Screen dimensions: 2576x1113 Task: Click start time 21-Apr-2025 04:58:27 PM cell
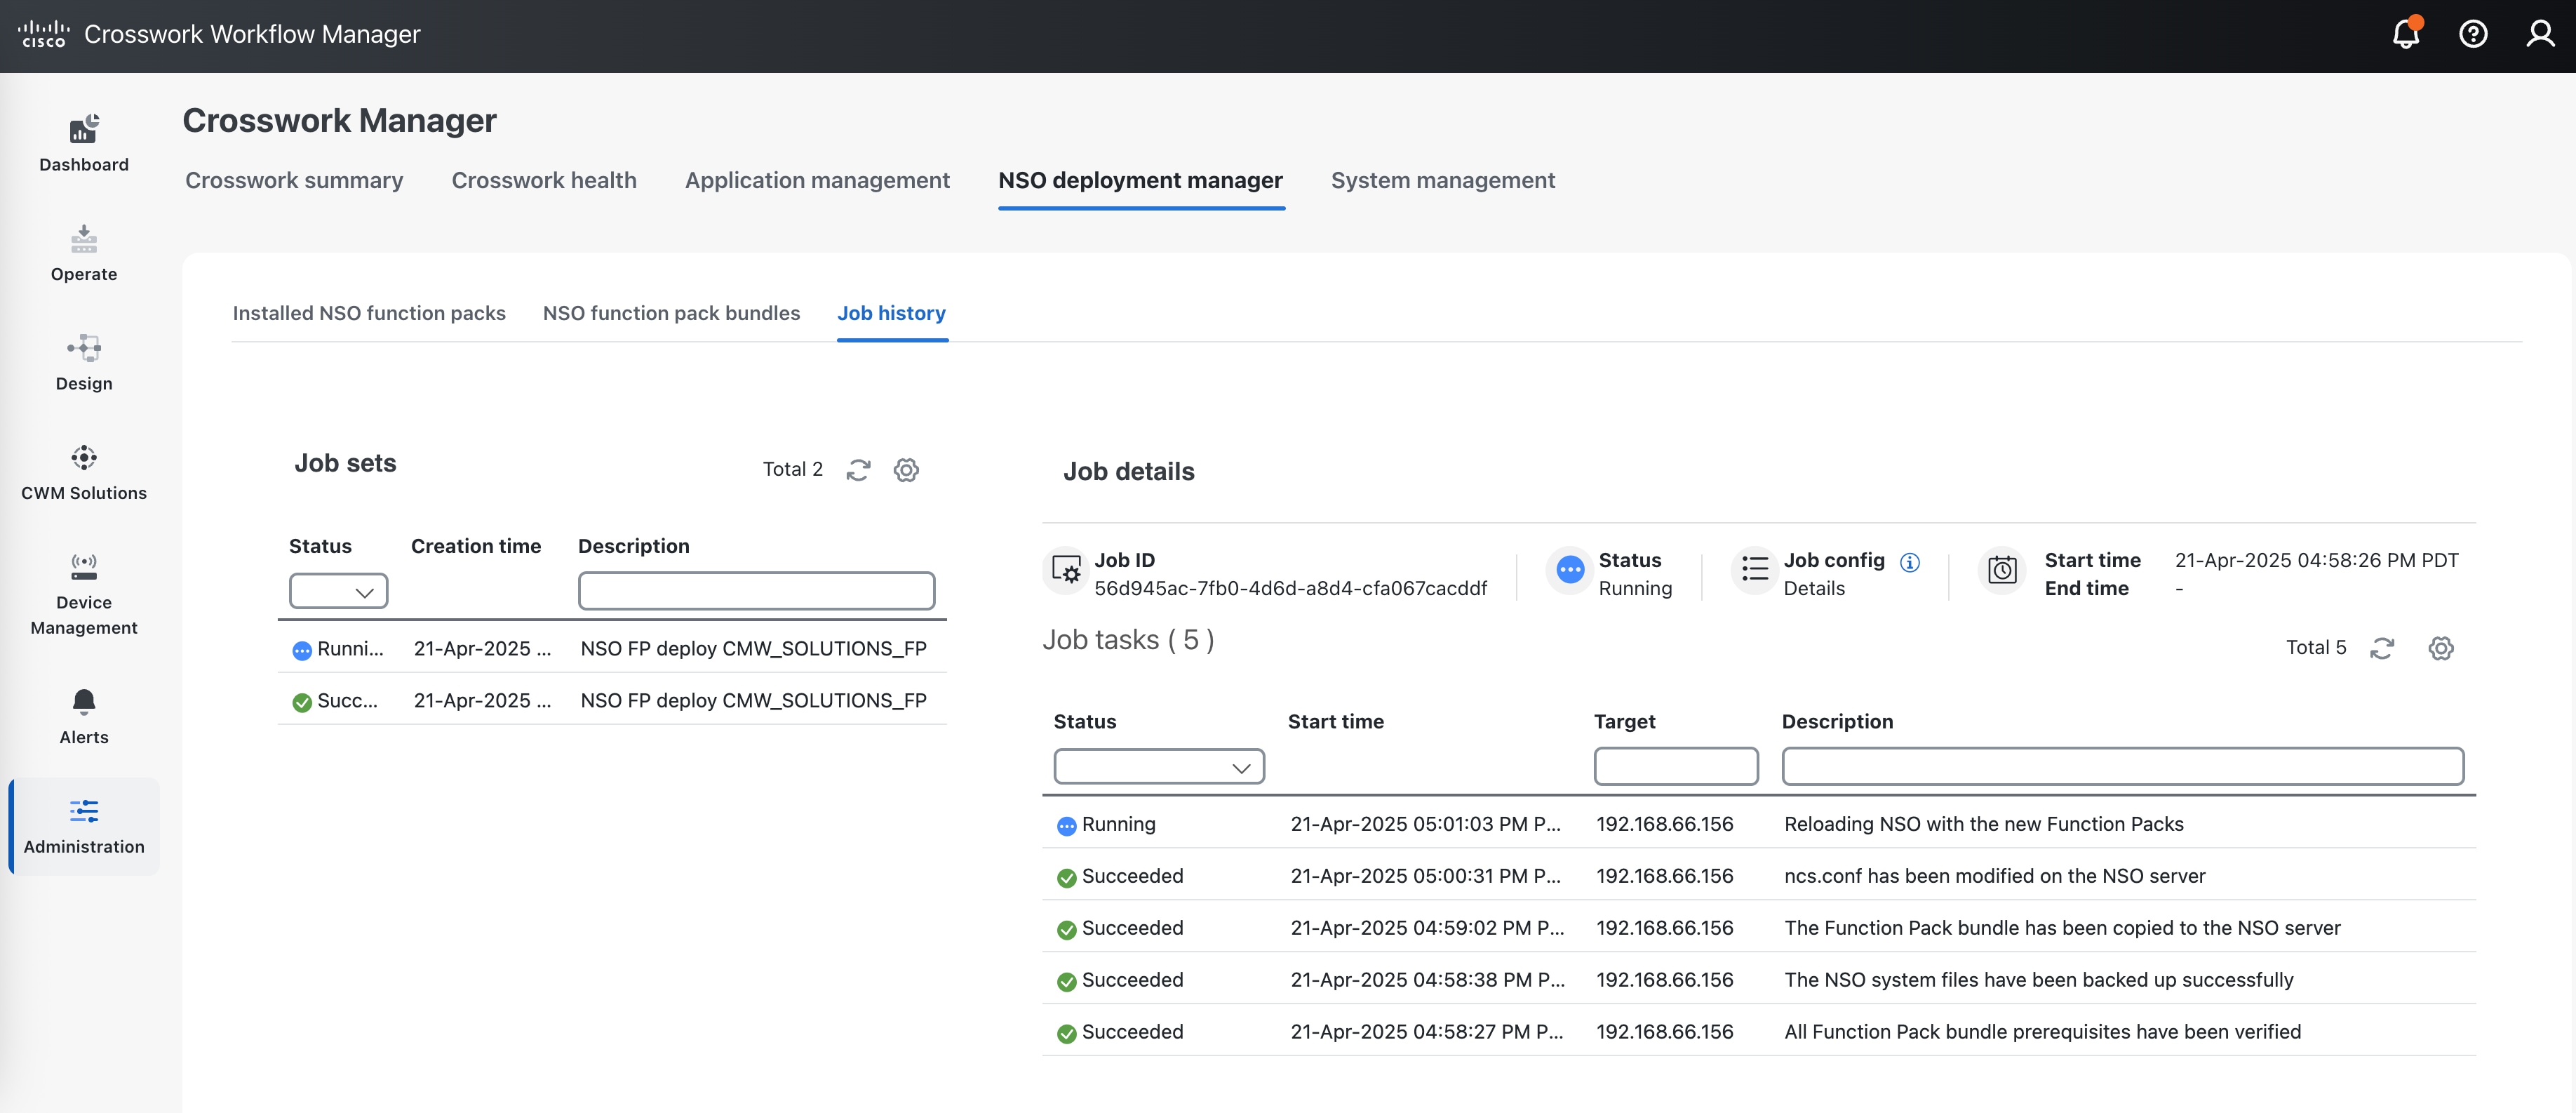click(x=1426, y=1033)
